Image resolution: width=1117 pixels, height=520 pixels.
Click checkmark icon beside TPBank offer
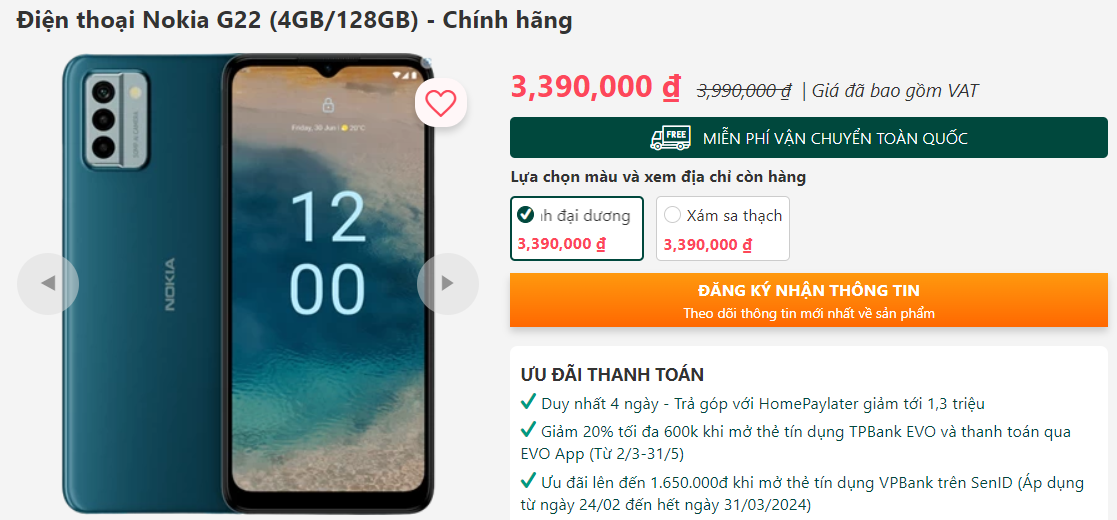(529, 430)
